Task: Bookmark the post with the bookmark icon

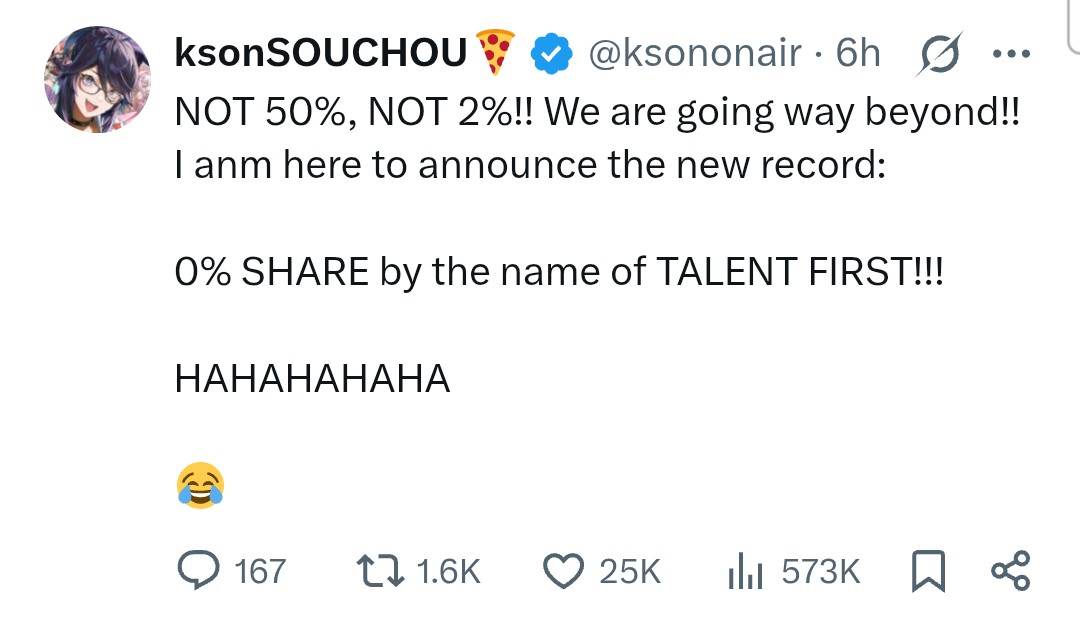Action: point(929,571)
